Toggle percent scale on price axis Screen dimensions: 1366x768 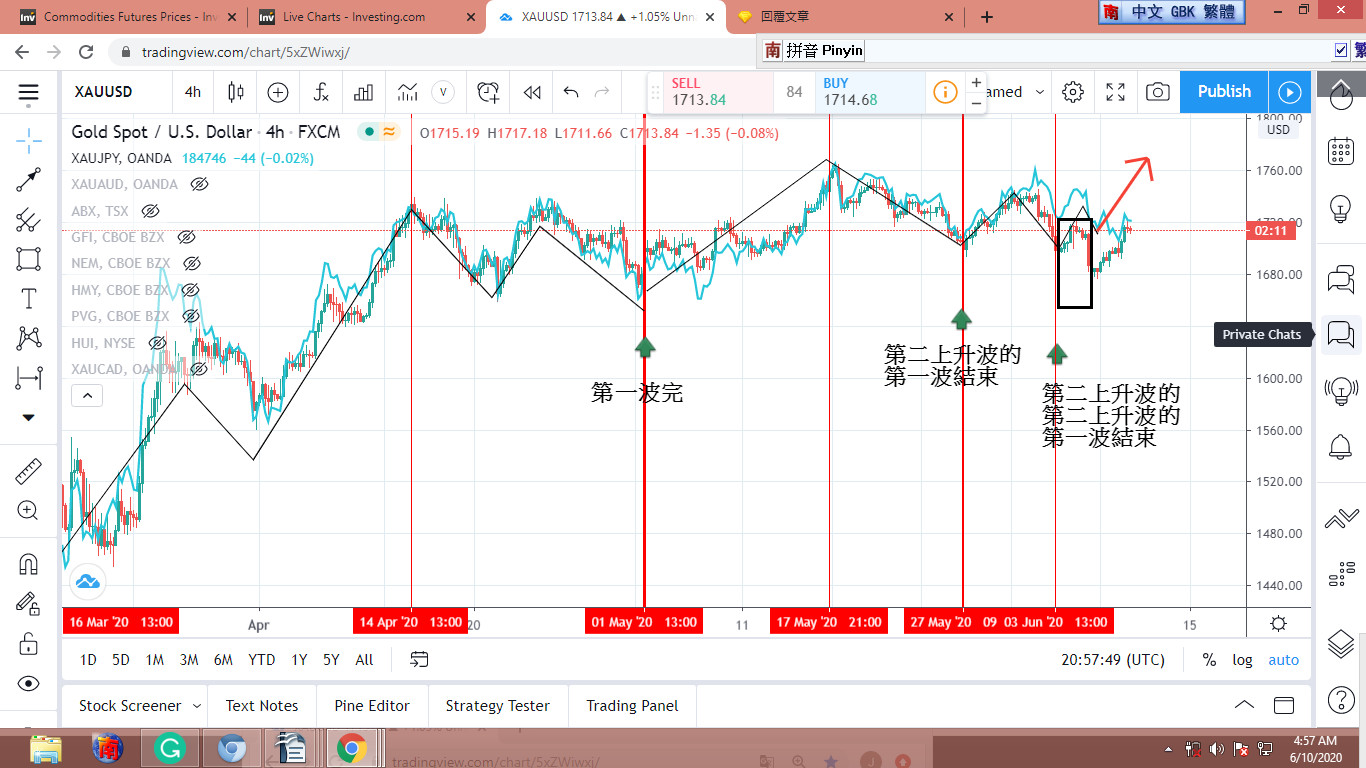(x=1209, y=660)
